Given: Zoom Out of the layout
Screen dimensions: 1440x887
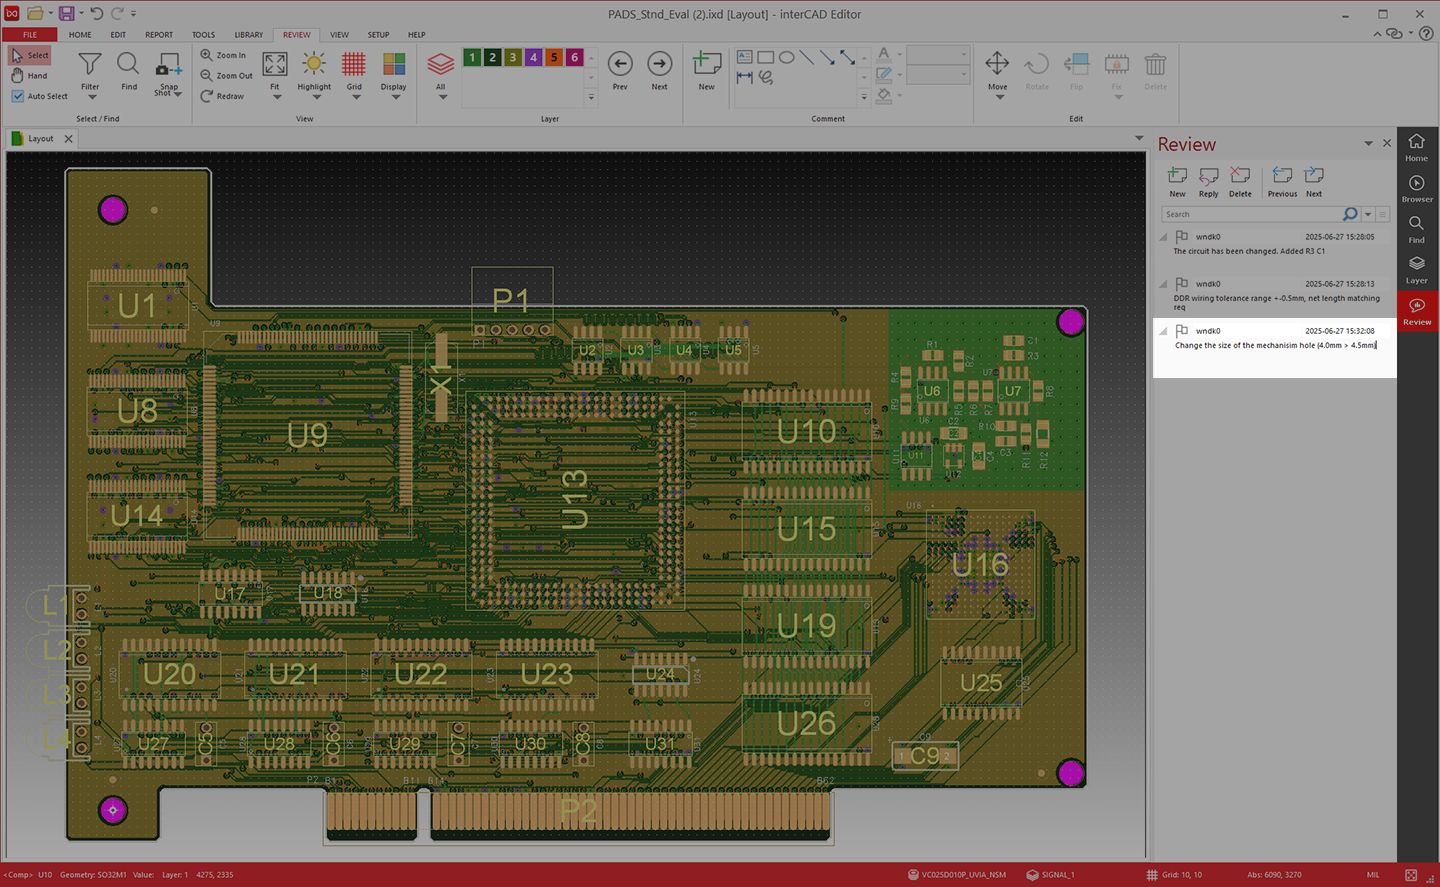Looking at the screenshot, I should click(226, 76).
